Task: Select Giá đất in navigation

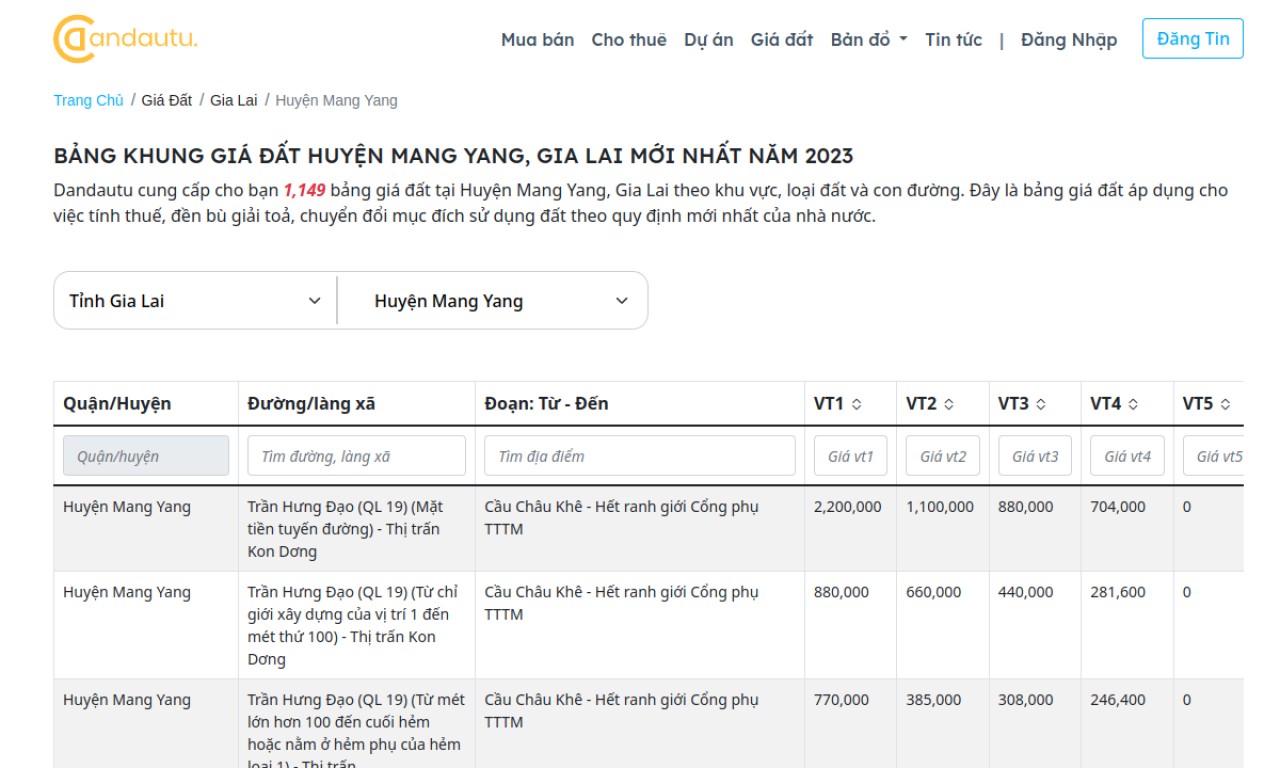Action: click(x=782, y=40)
